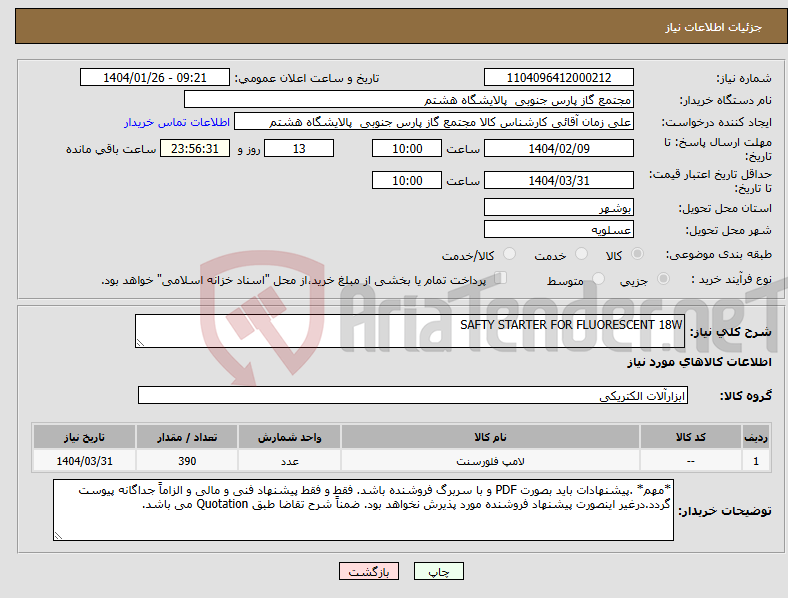Click the چاپ print button

[x=438, y=571]
